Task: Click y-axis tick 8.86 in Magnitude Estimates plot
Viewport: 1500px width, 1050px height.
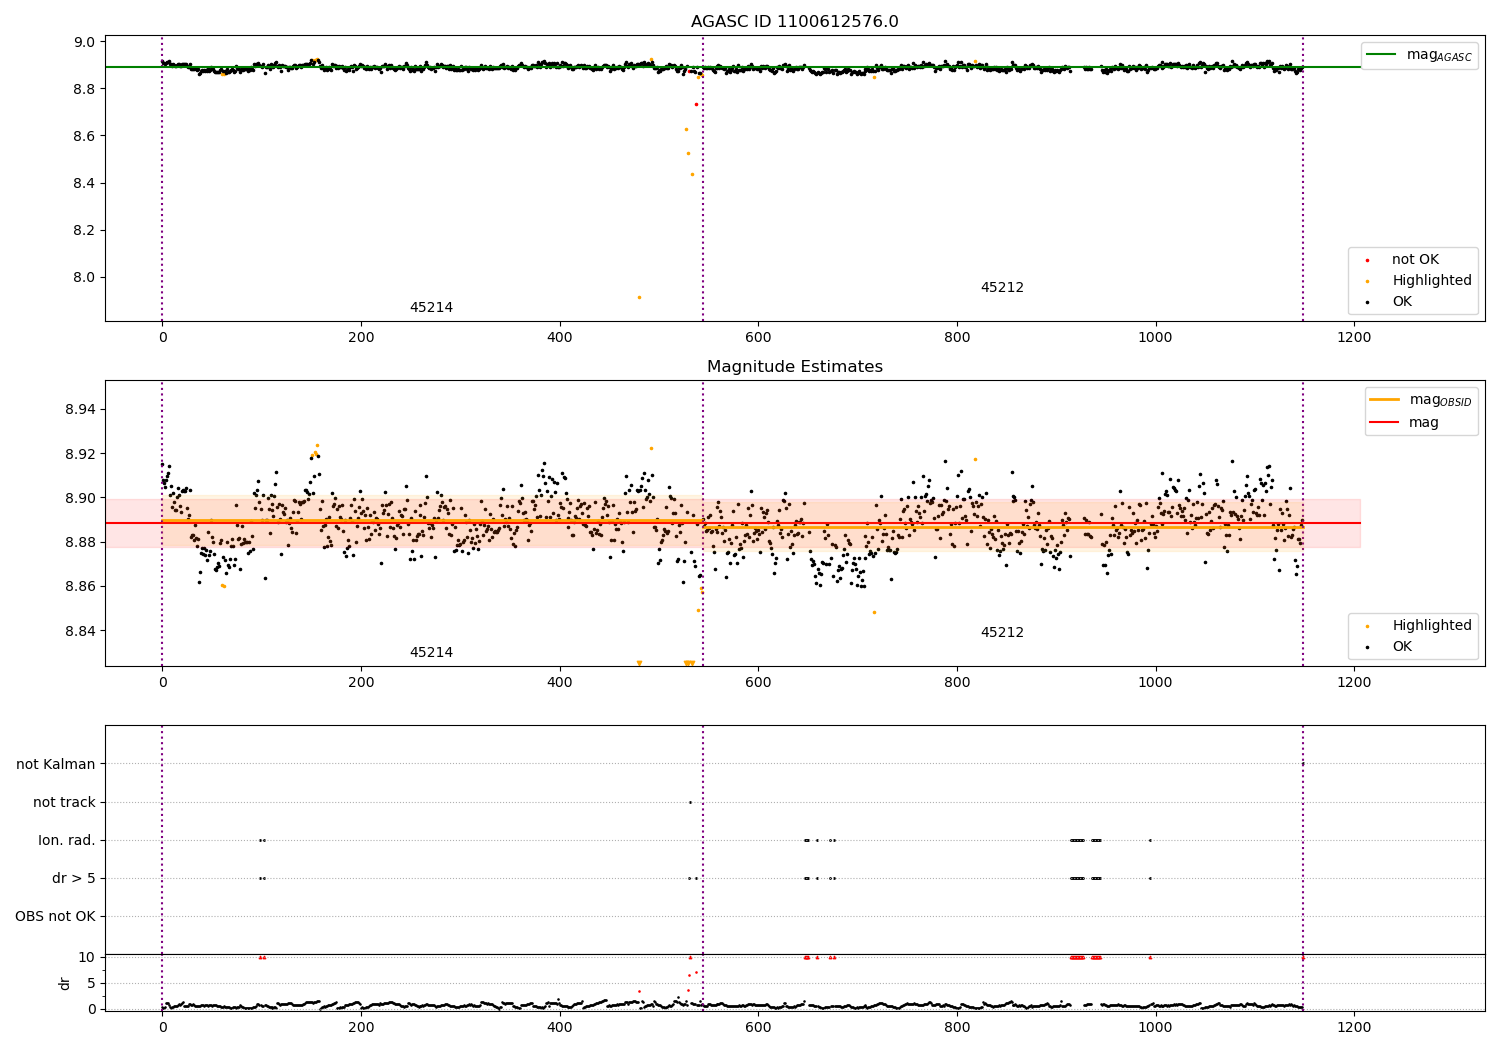Action: [x=80, y=586]
